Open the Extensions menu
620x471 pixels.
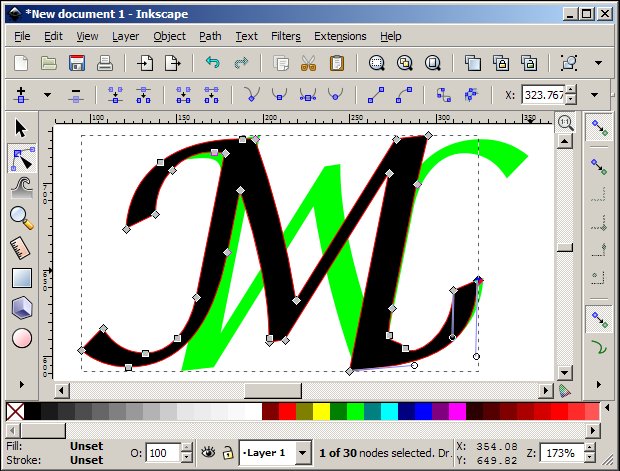tap(340, 36)
